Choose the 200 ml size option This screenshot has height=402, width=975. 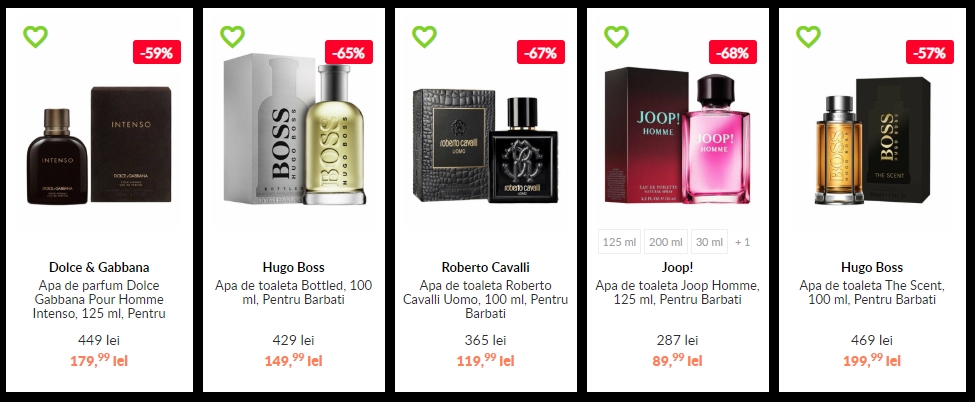click(666, 241)
